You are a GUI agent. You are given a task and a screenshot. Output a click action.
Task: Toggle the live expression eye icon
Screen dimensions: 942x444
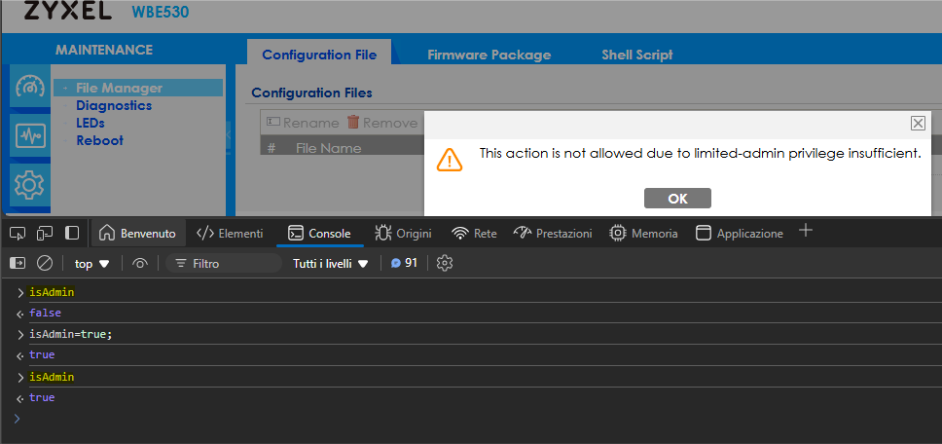tap(140, 263)
